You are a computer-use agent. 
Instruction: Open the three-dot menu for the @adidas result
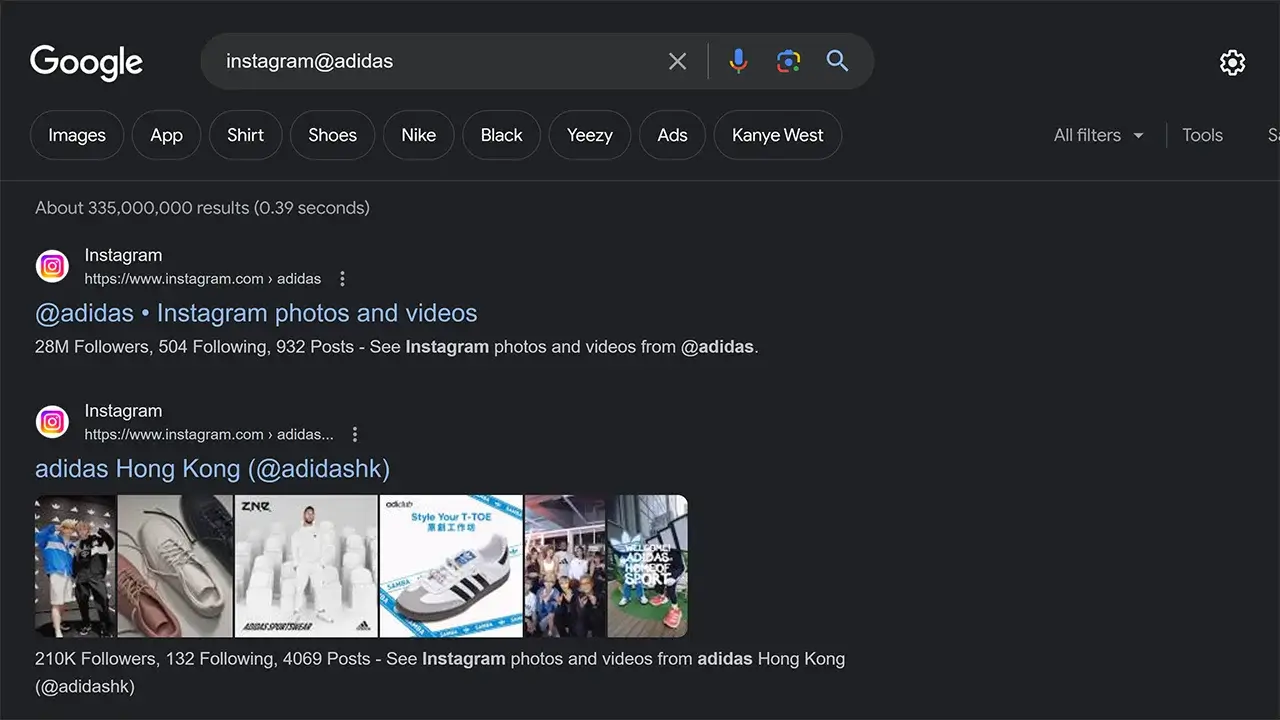pos(342,279)
